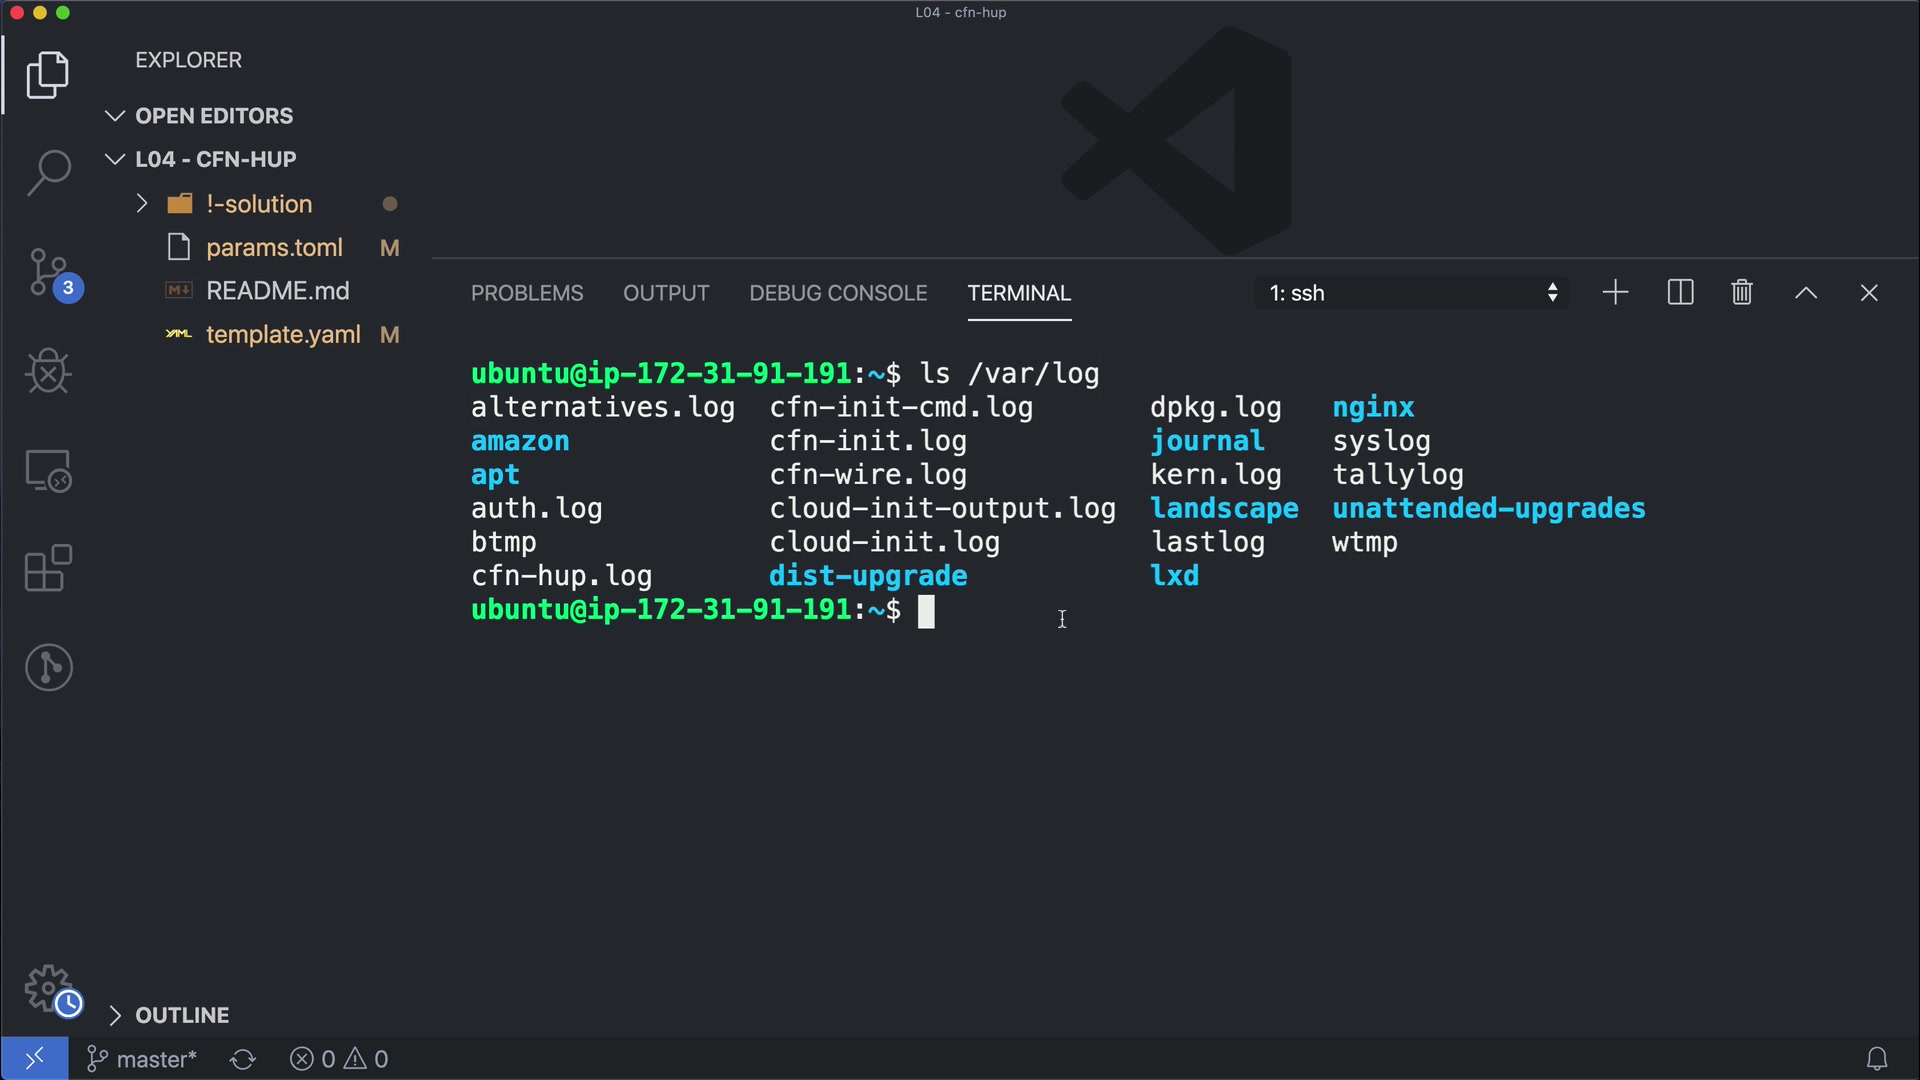Viewport: 1920px width, 1080px height.
Task: Create a new terminal with plus icon
Action: pyautogui.click(x=1615, y=293)
